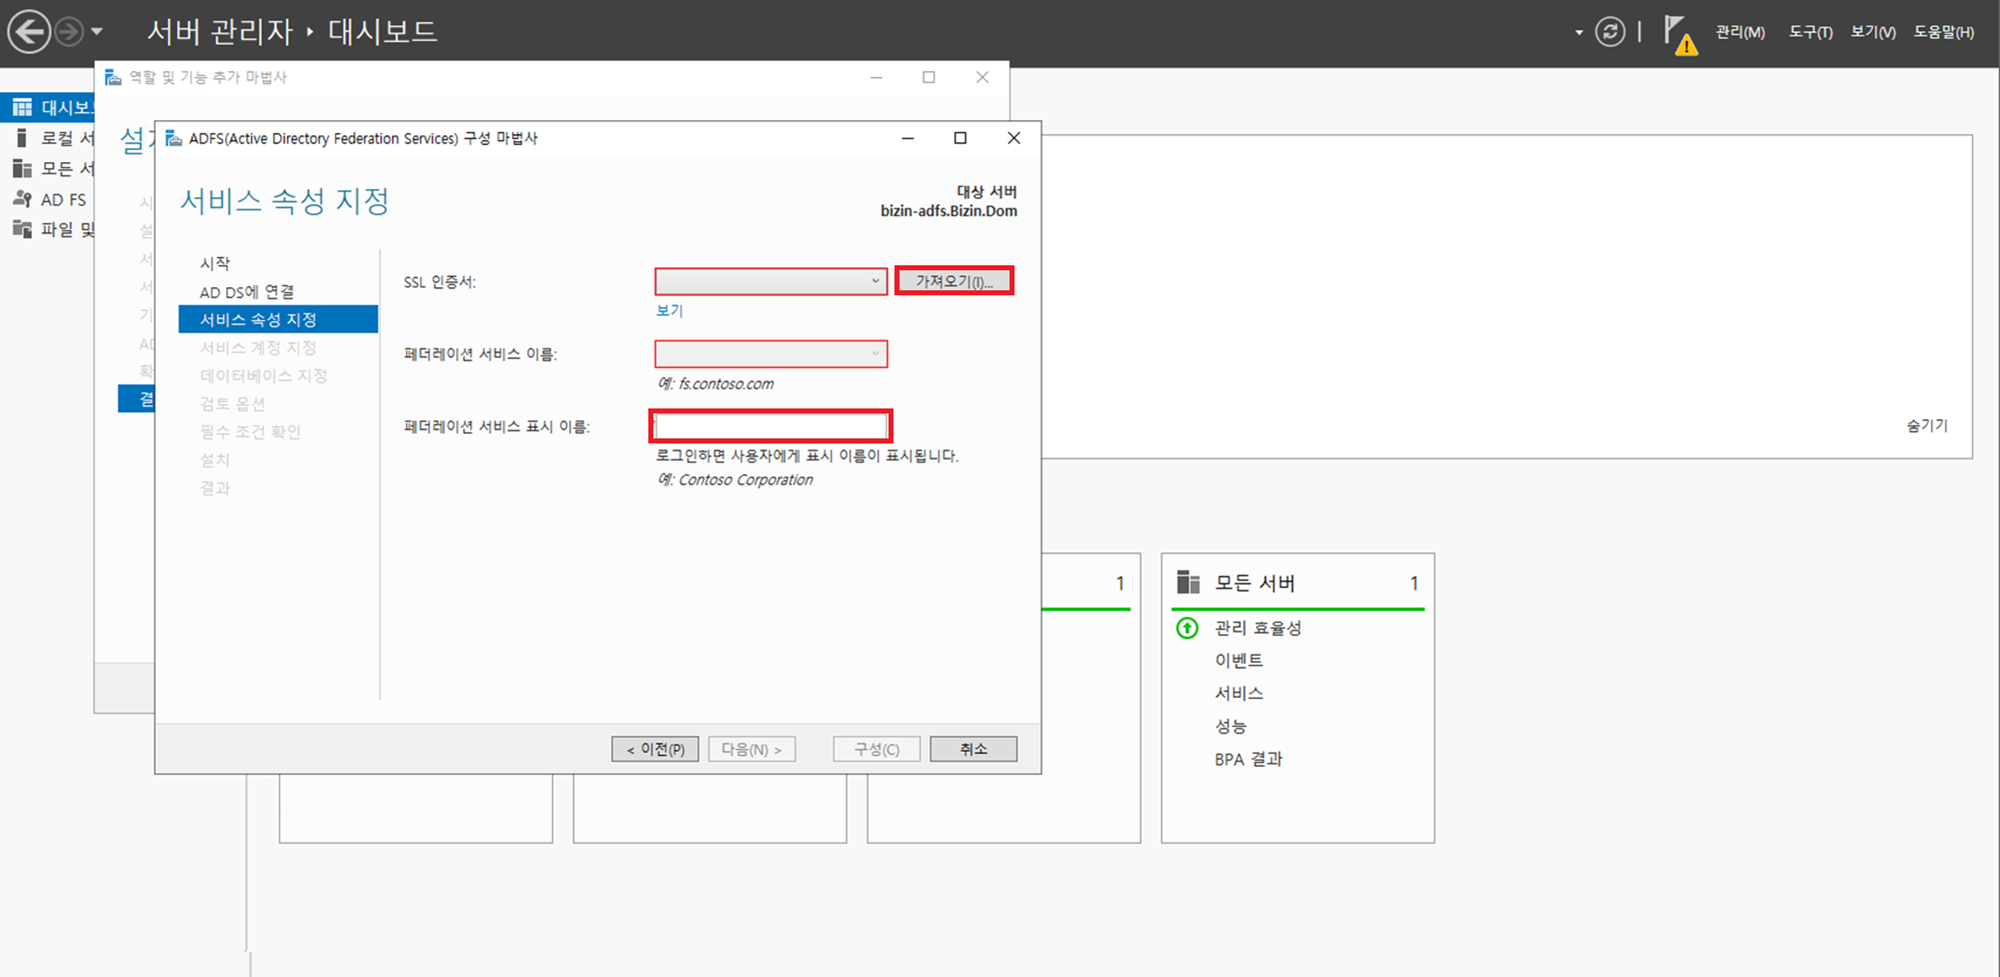Click the 다음(N) > button
This screenshot has height=977, width=2000.
coord(752,749)
